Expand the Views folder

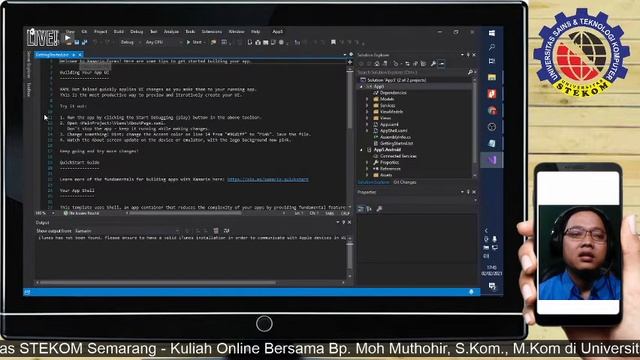(367, 118)
